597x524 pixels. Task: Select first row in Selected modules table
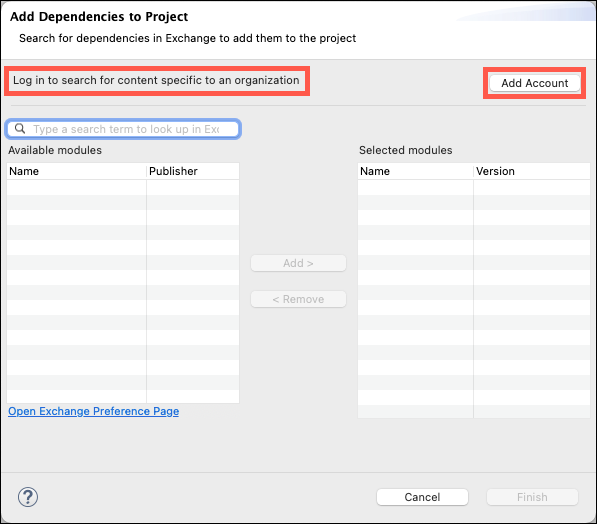pos(474,187)
